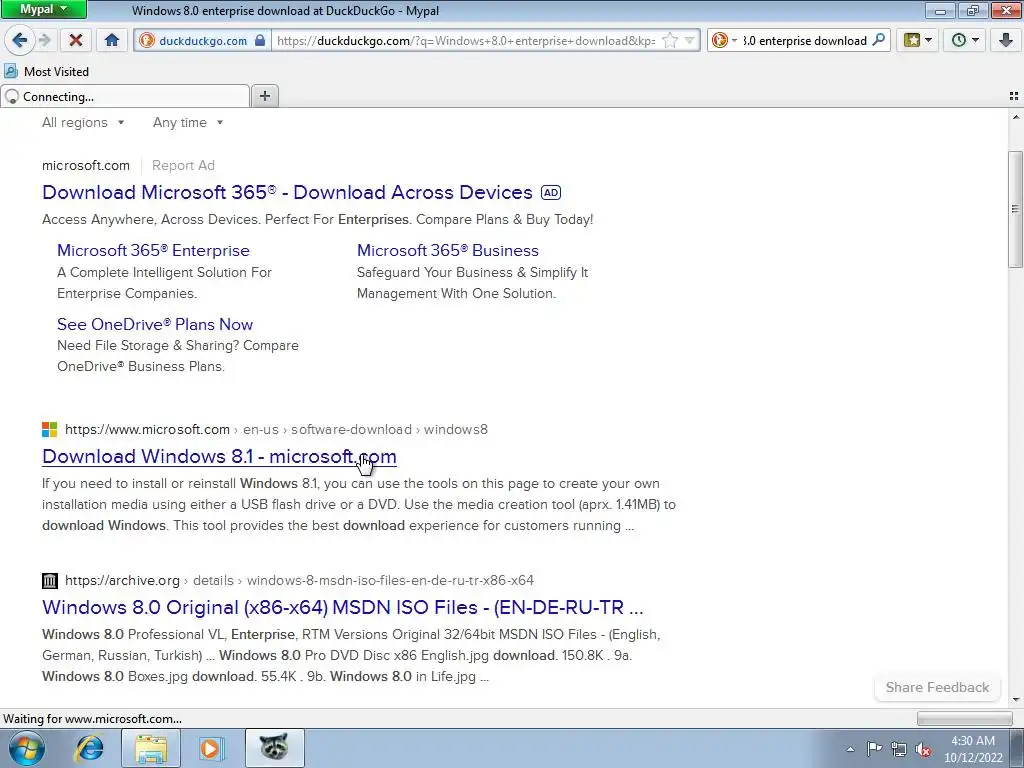Stop loading with the red X button

76,40
